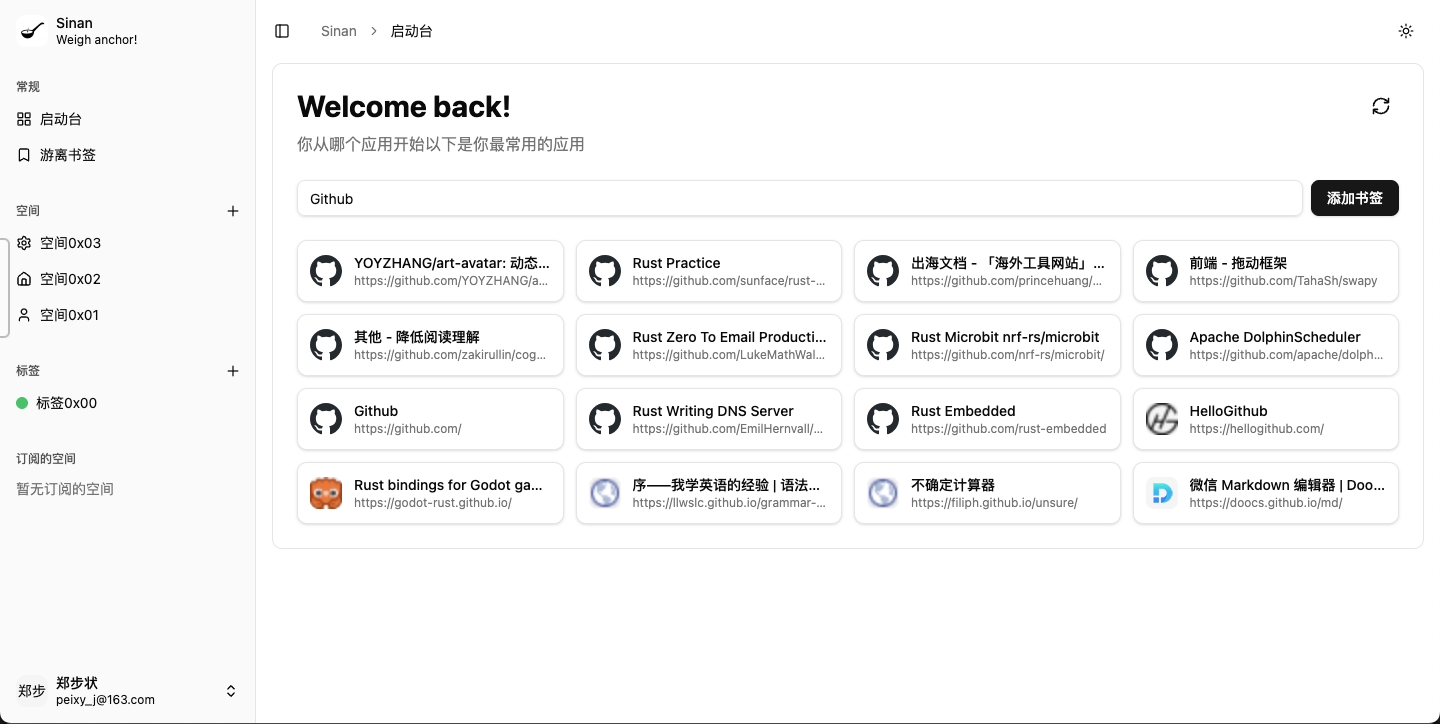
Task: Toggle the sidebar panel icon
Action: (x=282, y=31)
